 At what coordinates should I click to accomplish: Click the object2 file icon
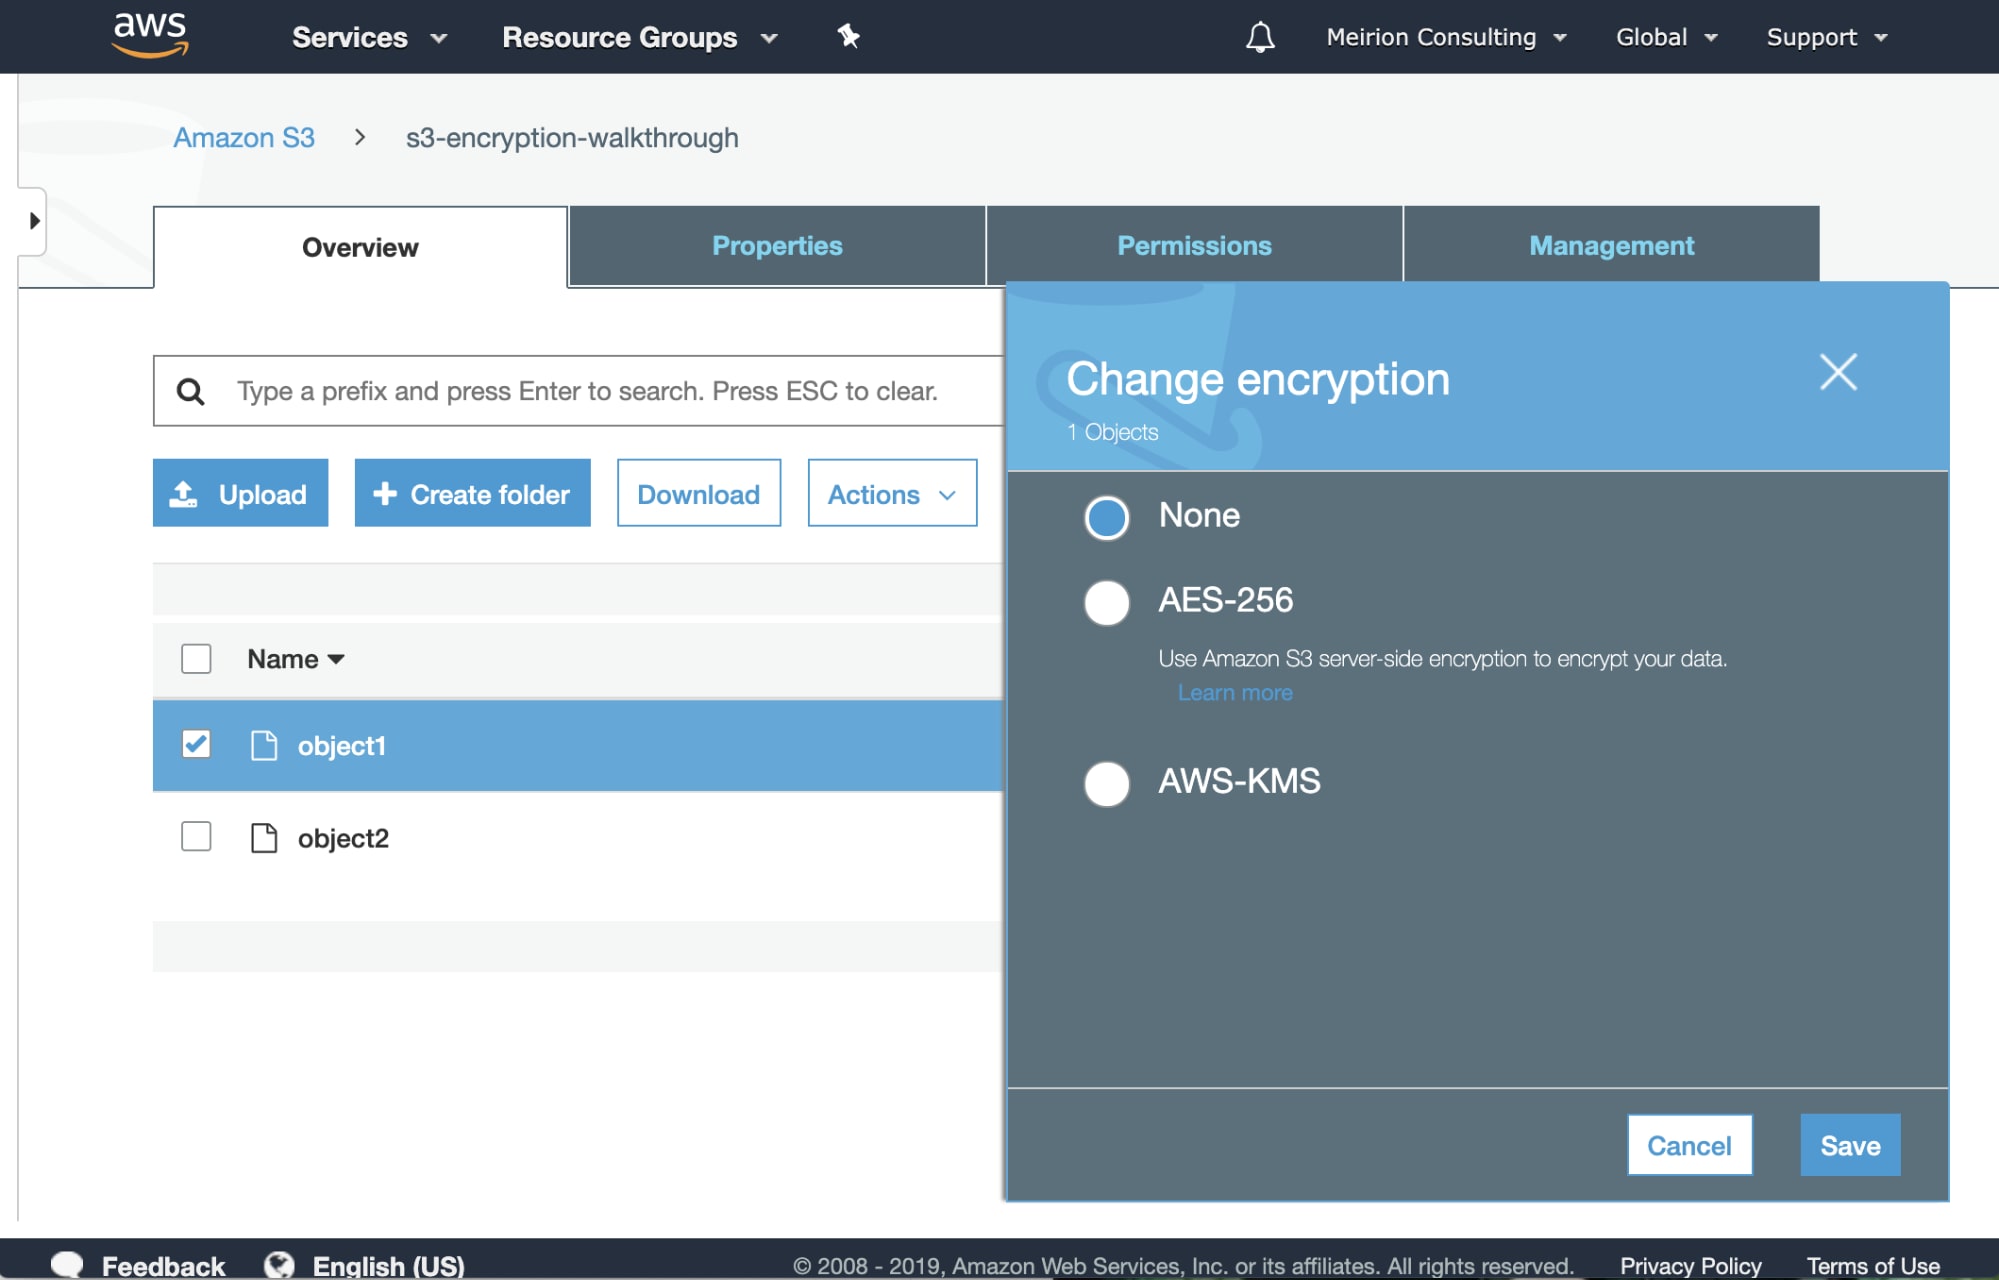[x=264, y=838]
